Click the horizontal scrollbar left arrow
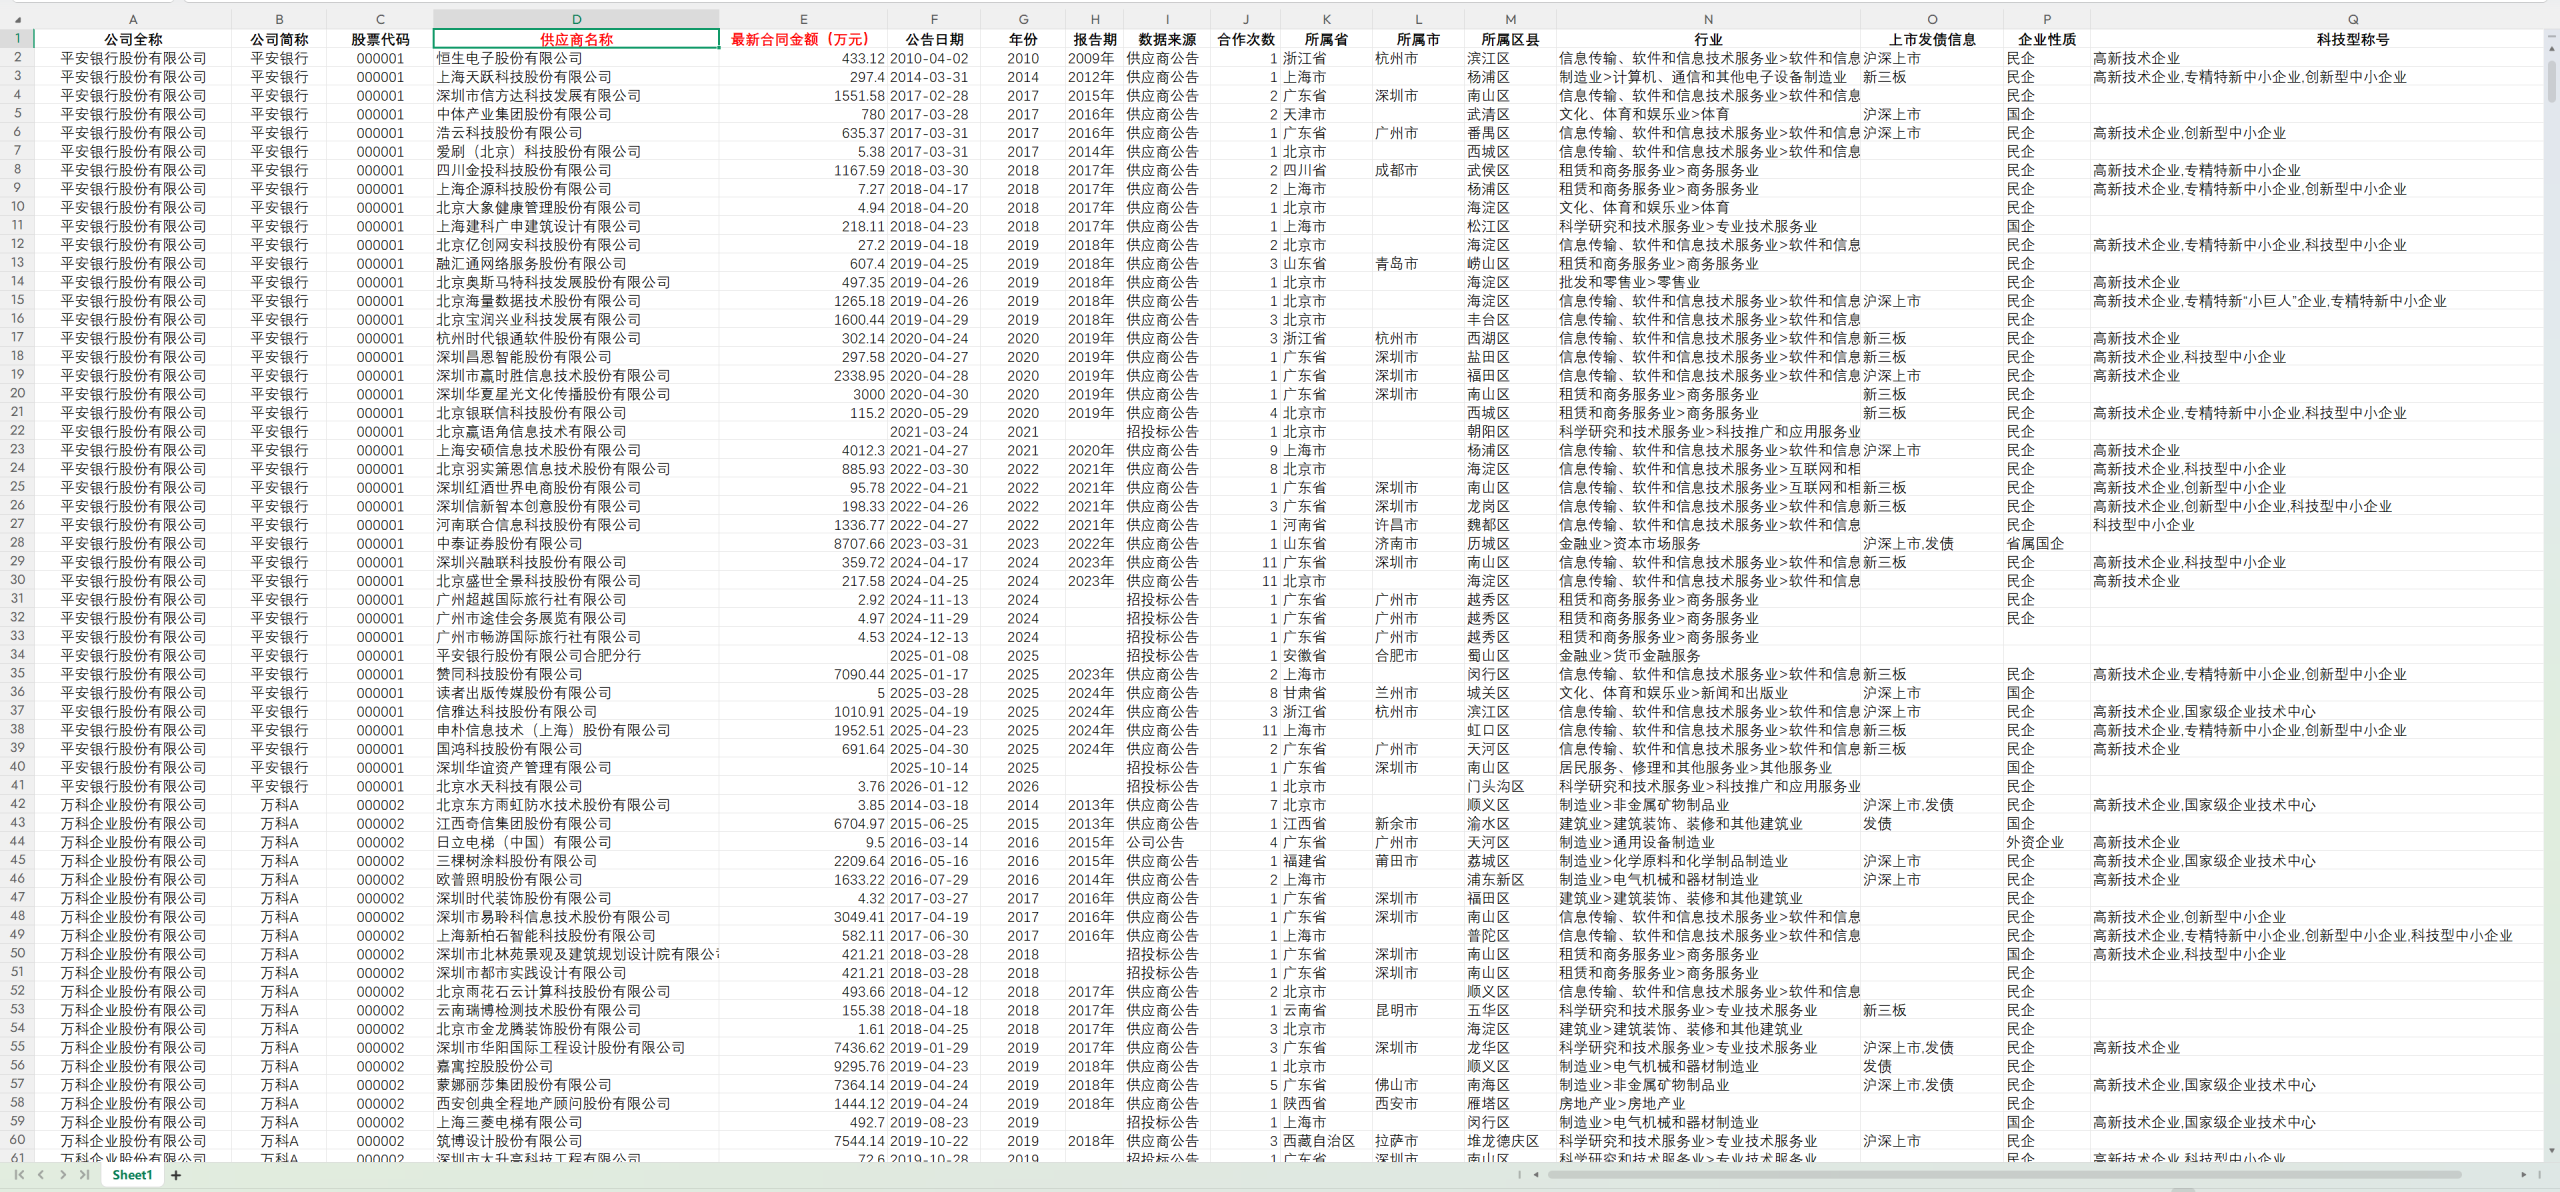 (x=1536, y=1175)
